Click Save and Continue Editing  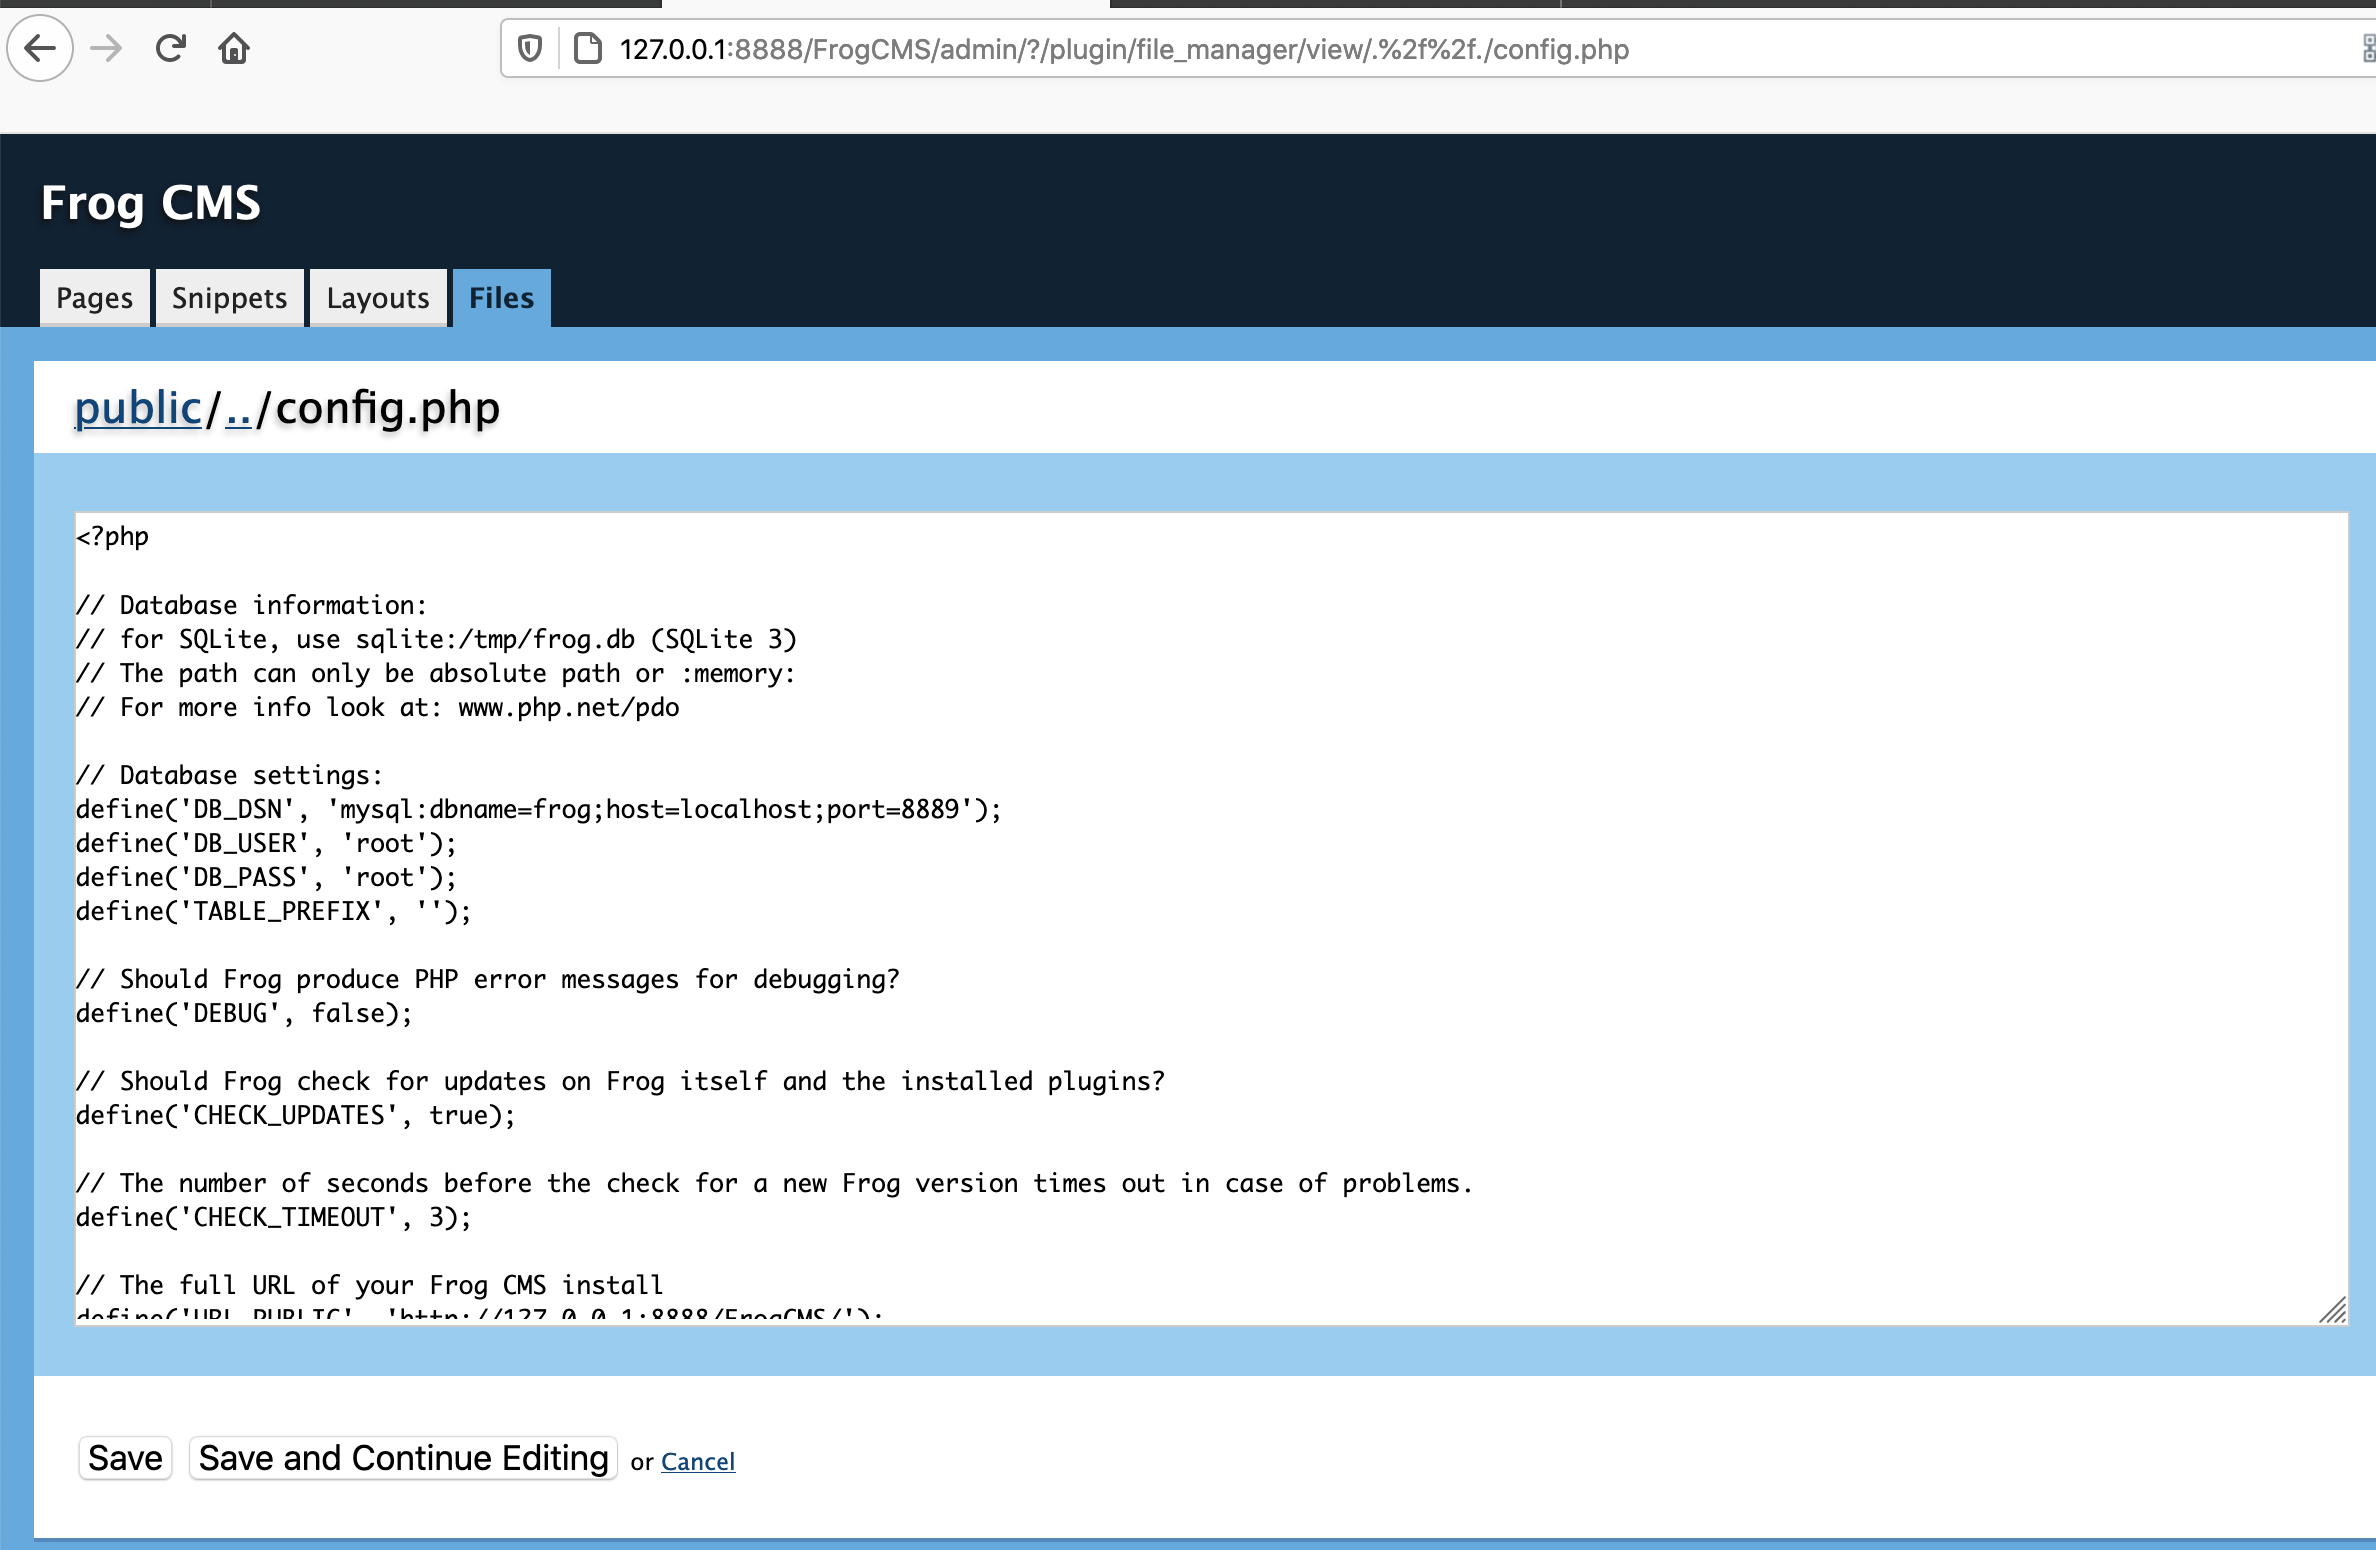[x=402, y=1458]
